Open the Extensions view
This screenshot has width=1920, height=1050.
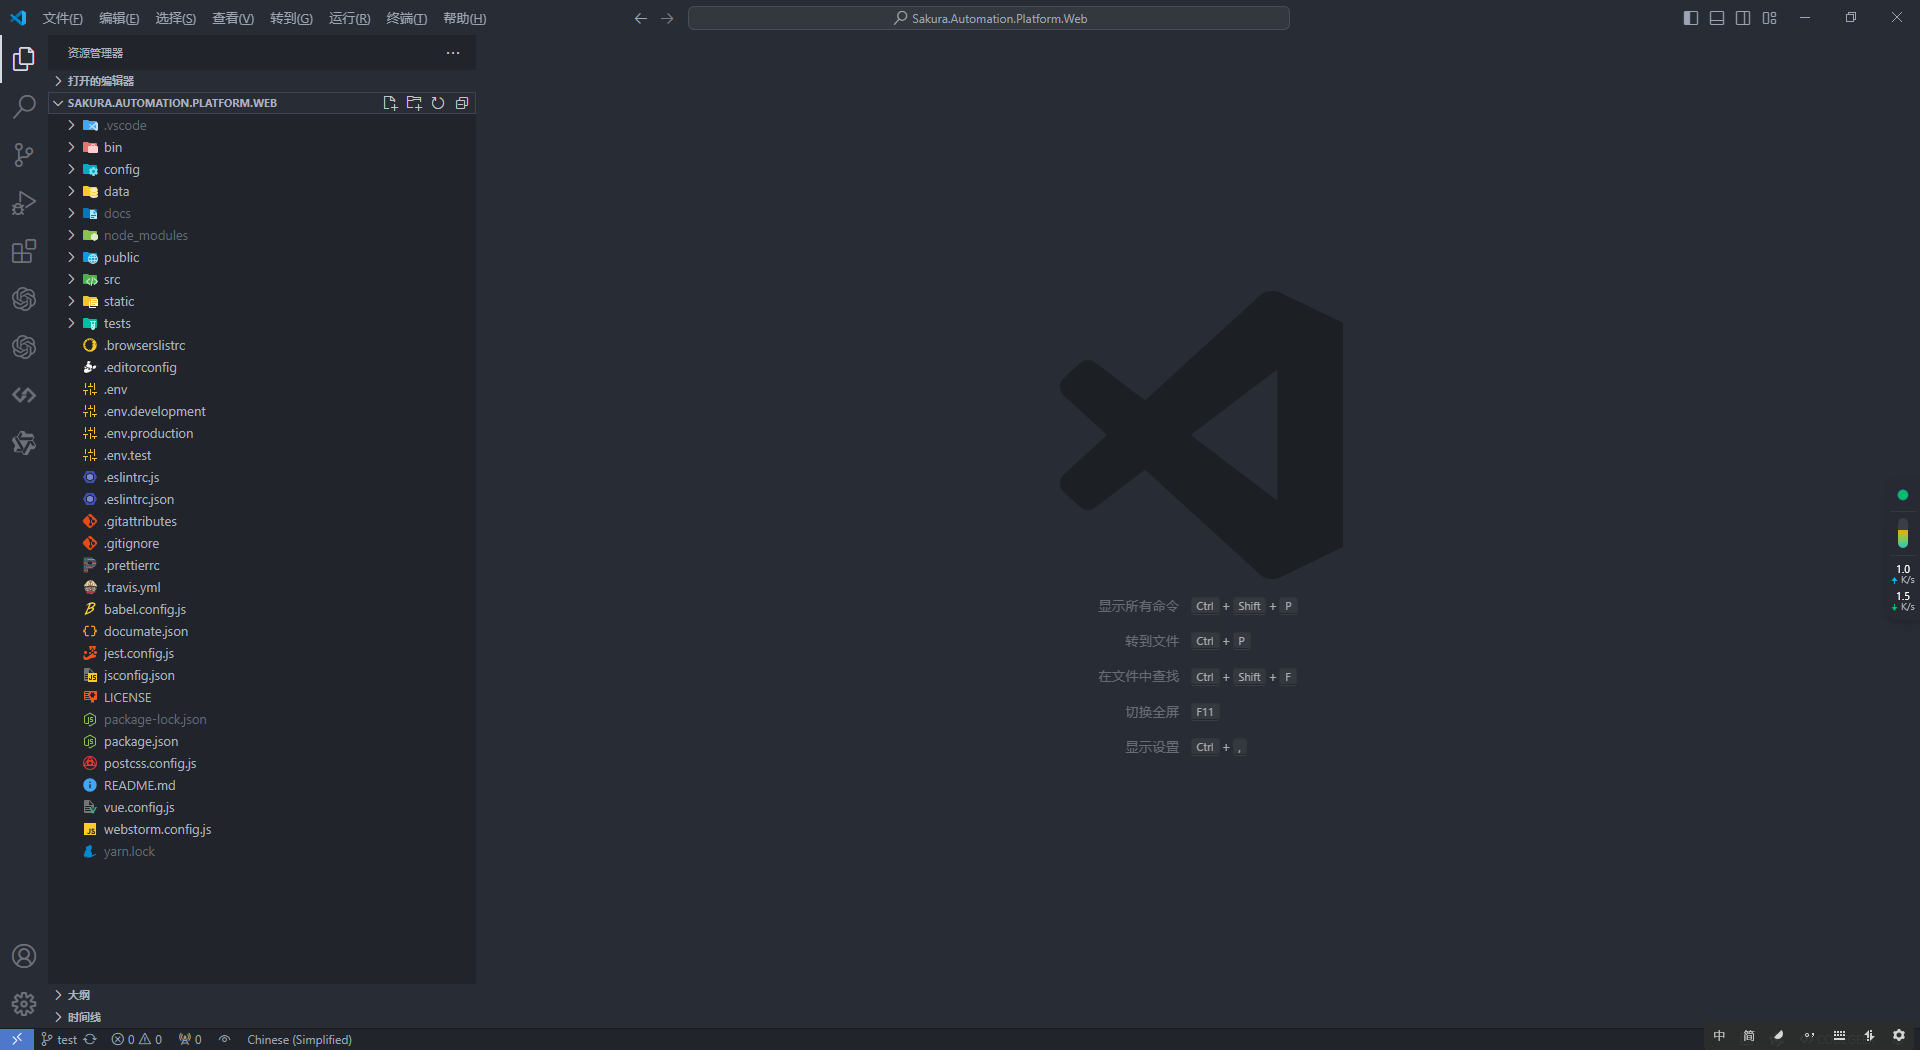pyautogui.click(x=24, y=251)
